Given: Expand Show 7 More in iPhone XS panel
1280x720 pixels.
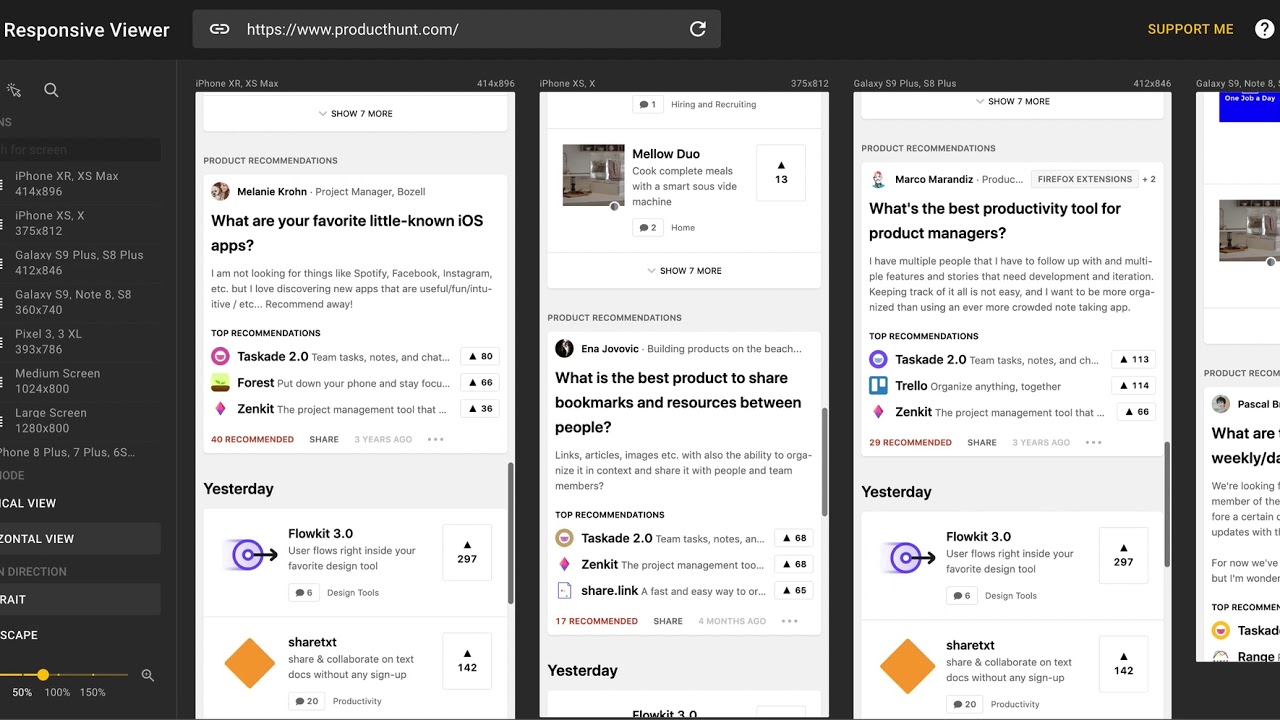Looking at the screenshot, I should (683, 270).
